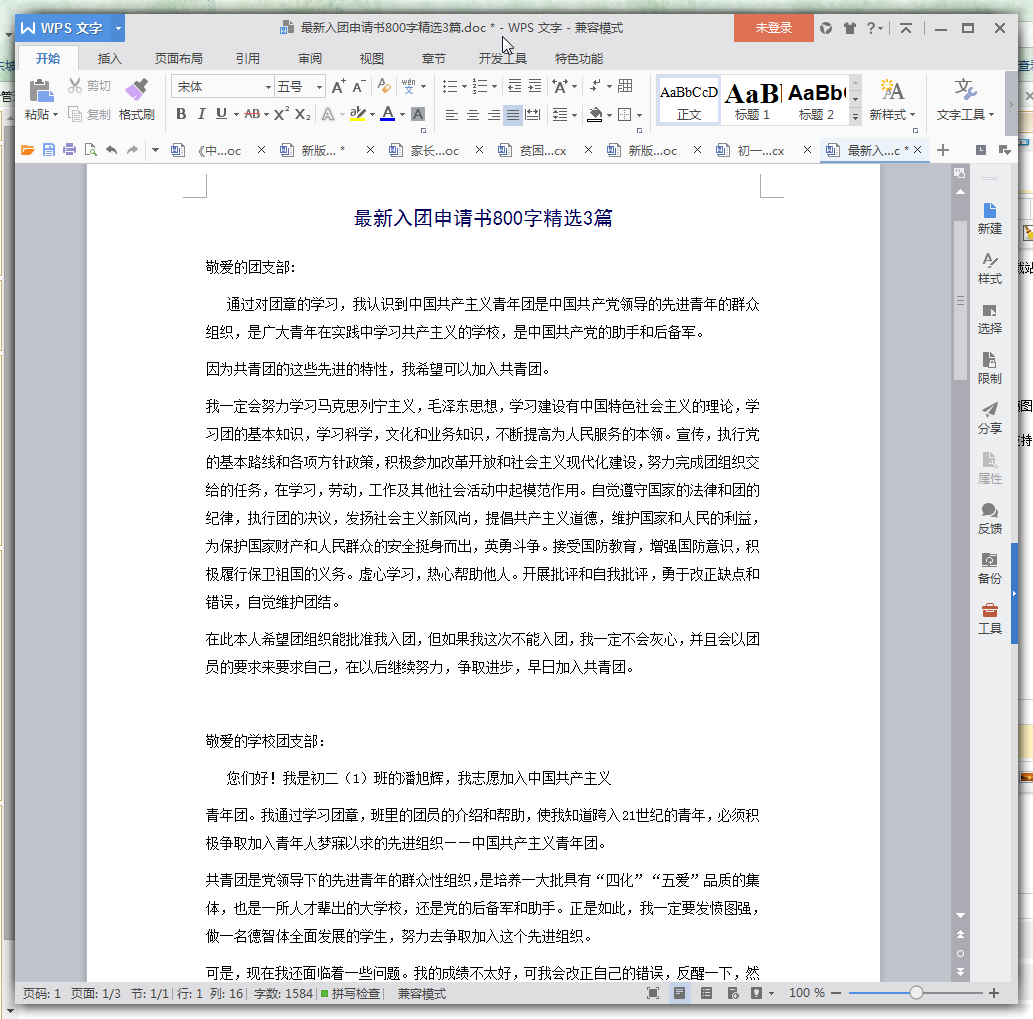
Task: Click the printer icon
Action: (x=69, y=150)
